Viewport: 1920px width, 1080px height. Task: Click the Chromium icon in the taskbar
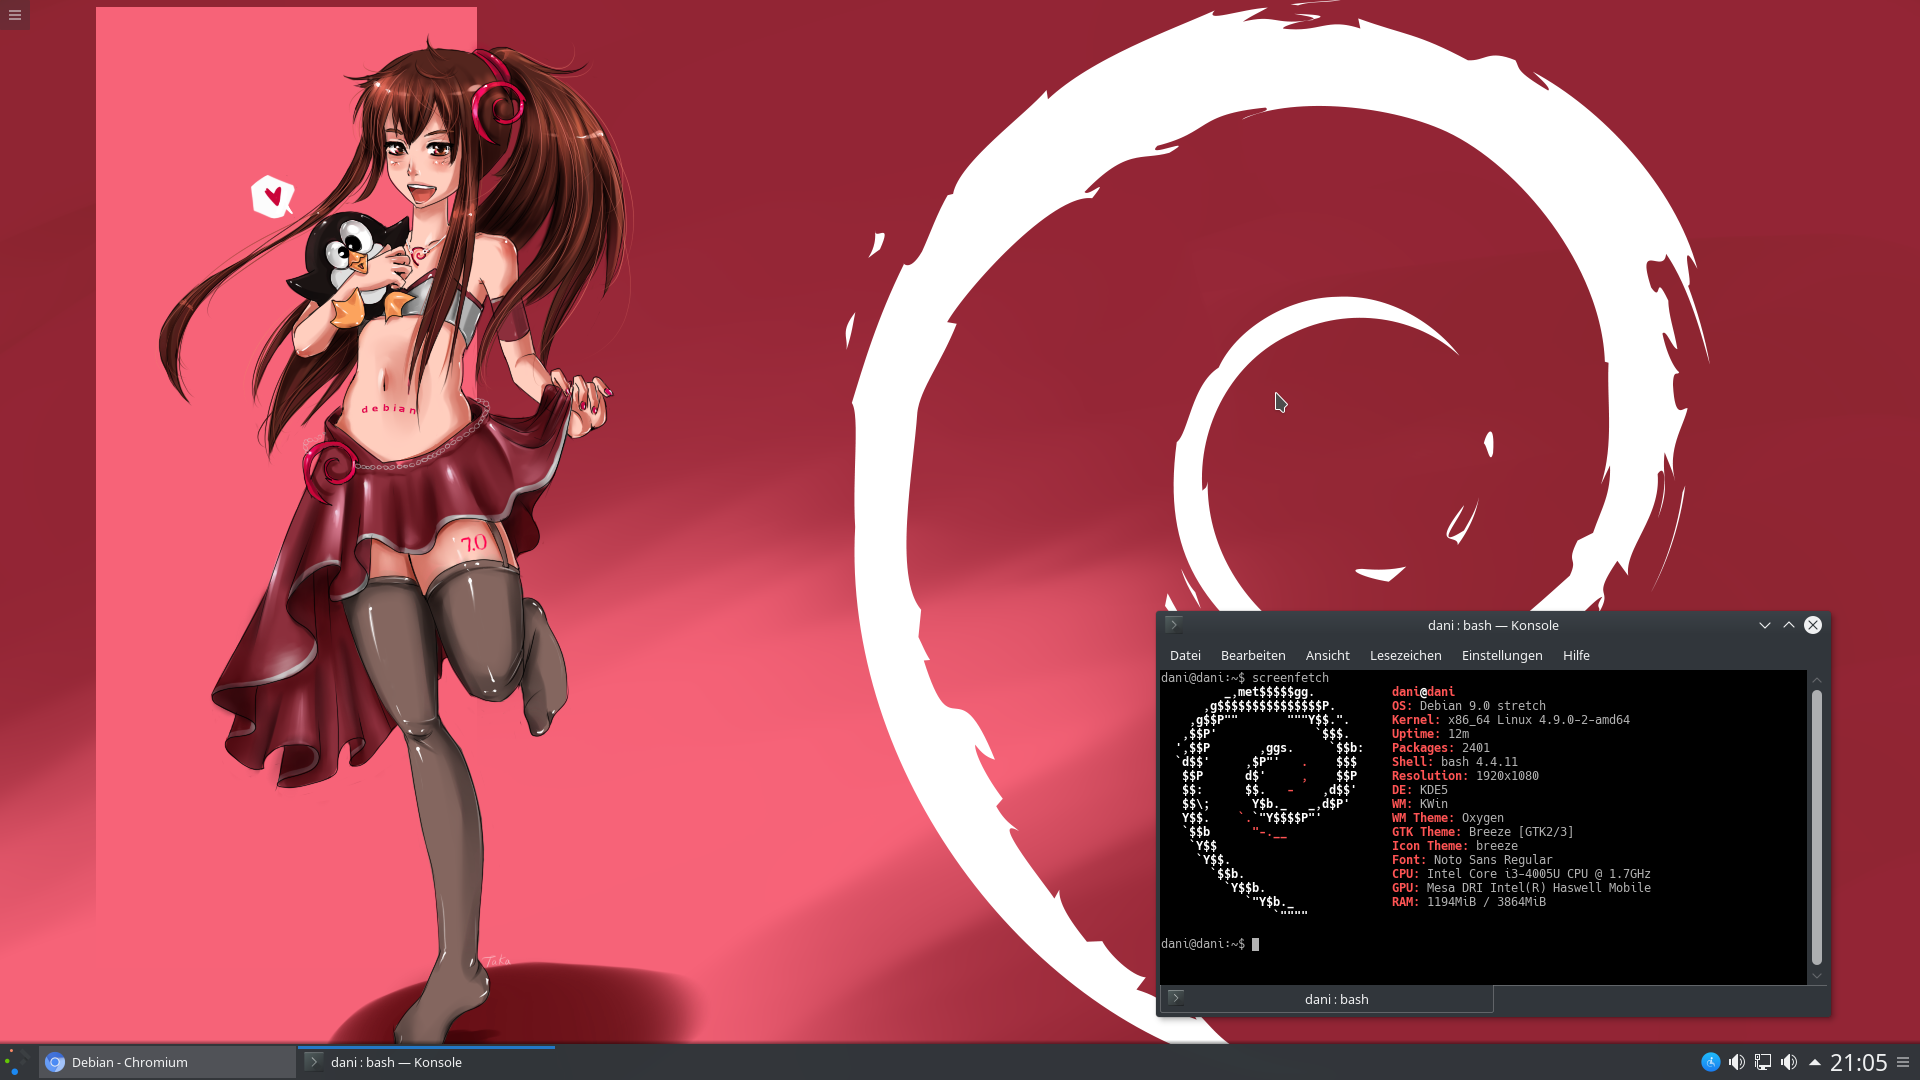coord(55,1062)
